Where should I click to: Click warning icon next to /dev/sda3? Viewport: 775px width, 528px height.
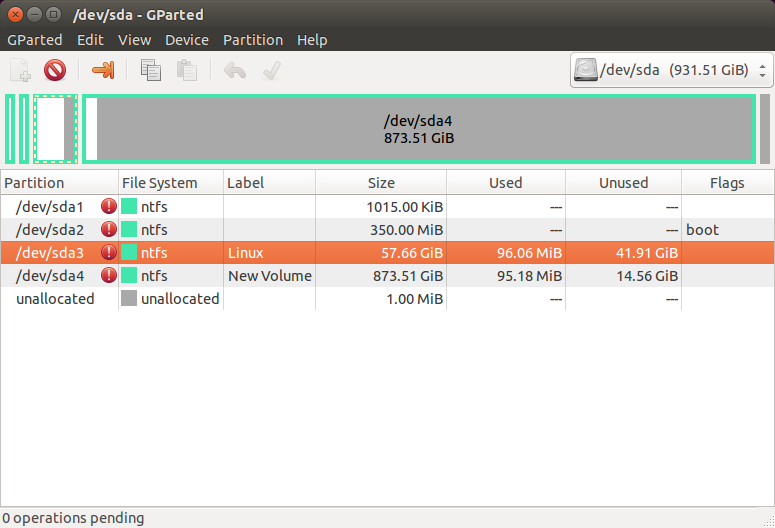click(109, 252)
